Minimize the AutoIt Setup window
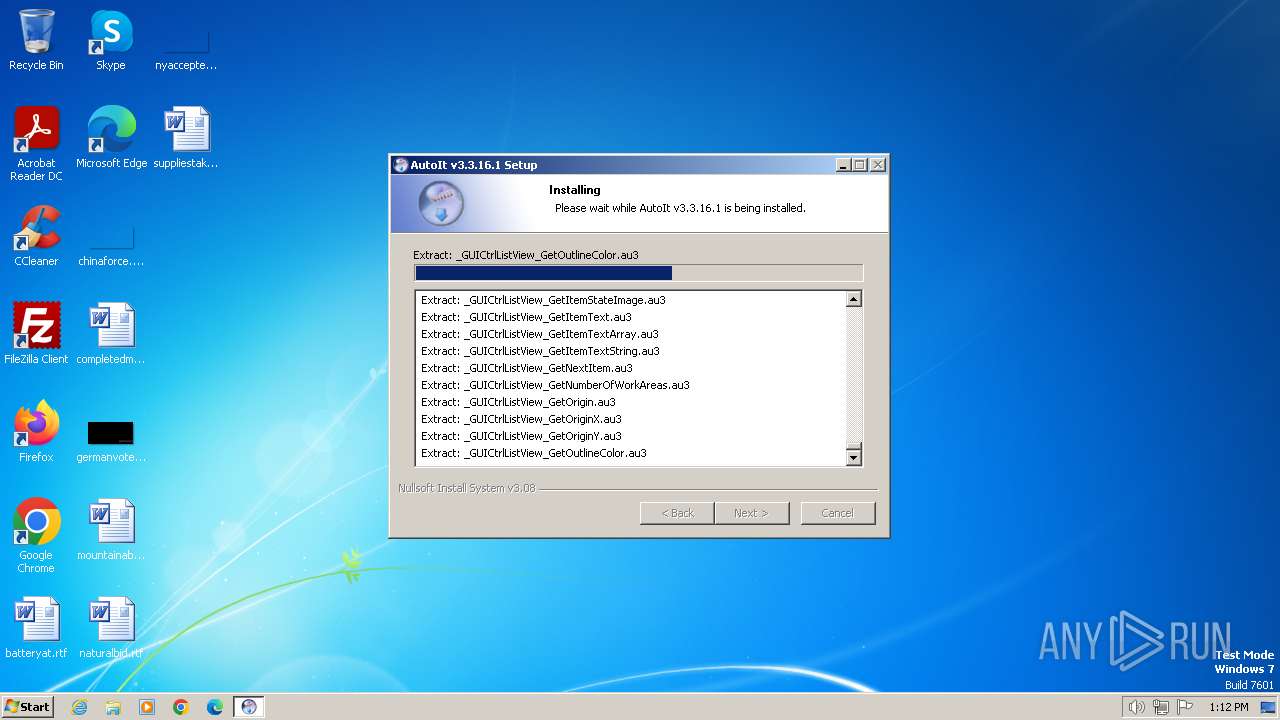This screenshot has height=720, width=1280. (x=843, y=165)
